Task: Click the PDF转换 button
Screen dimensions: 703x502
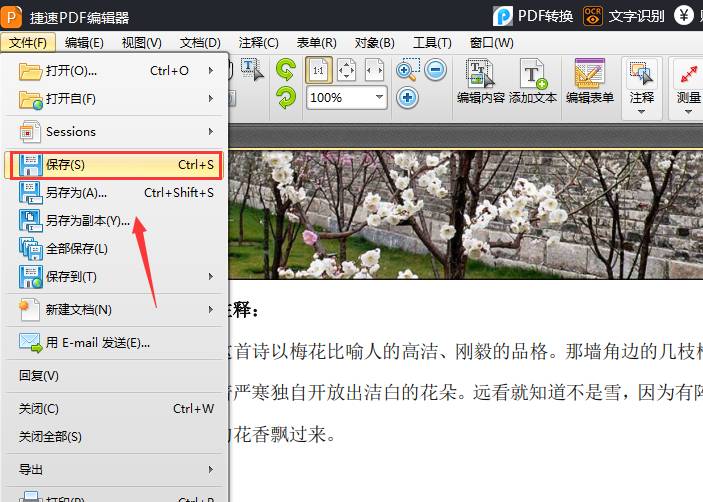Action: pyautogui.click(x=533, y=16)
